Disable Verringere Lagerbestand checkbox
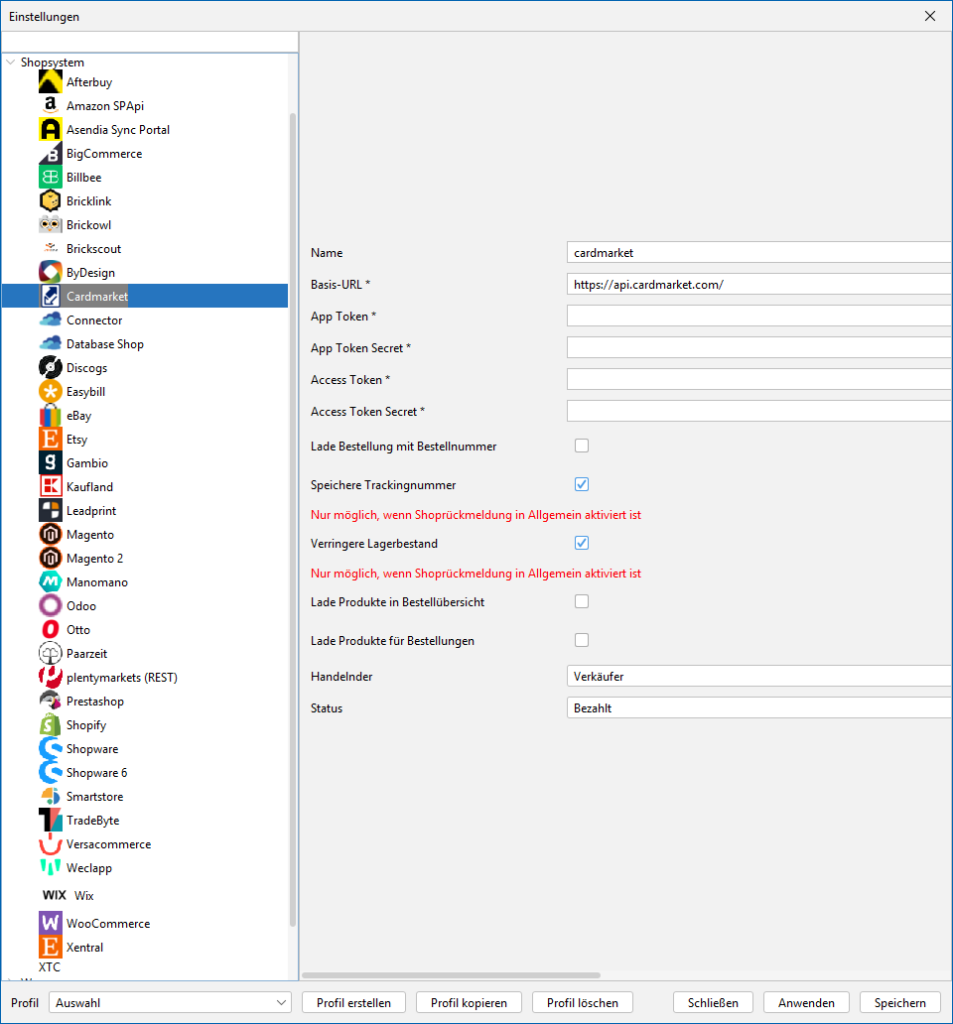Viewport: 953px width, 1024px height. [x=581, y=543]
